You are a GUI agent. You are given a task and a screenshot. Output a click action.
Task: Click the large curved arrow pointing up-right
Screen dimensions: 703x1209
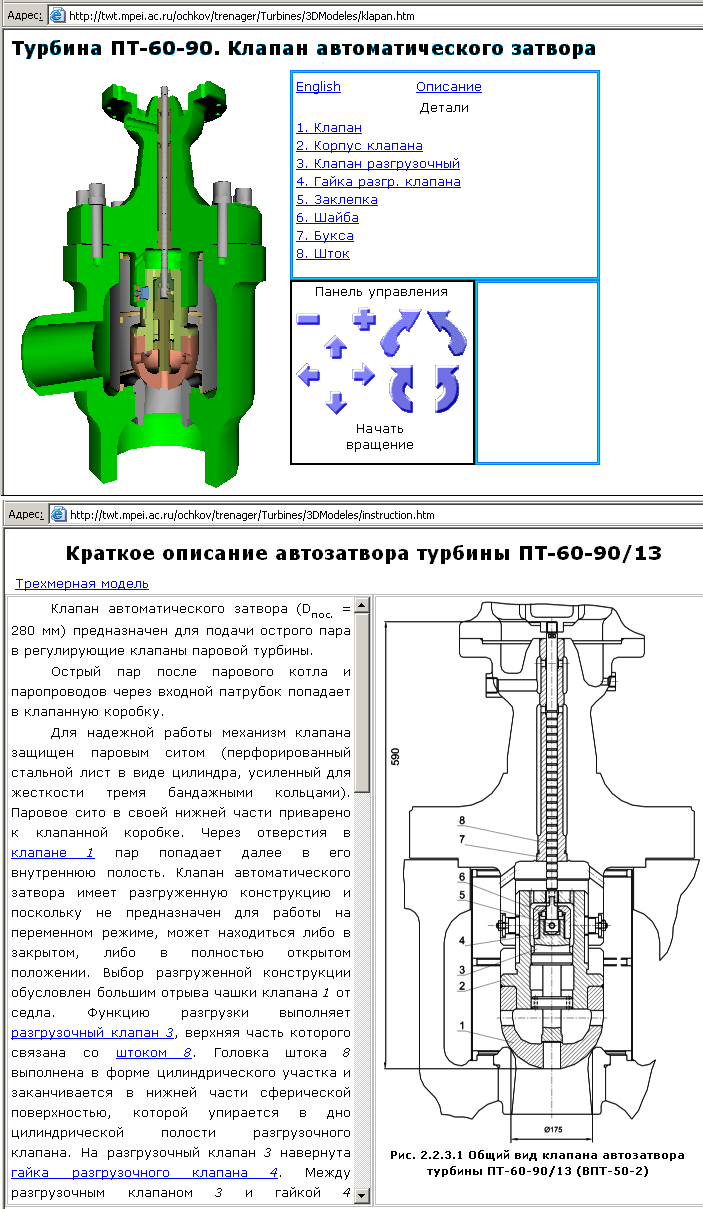399,332
